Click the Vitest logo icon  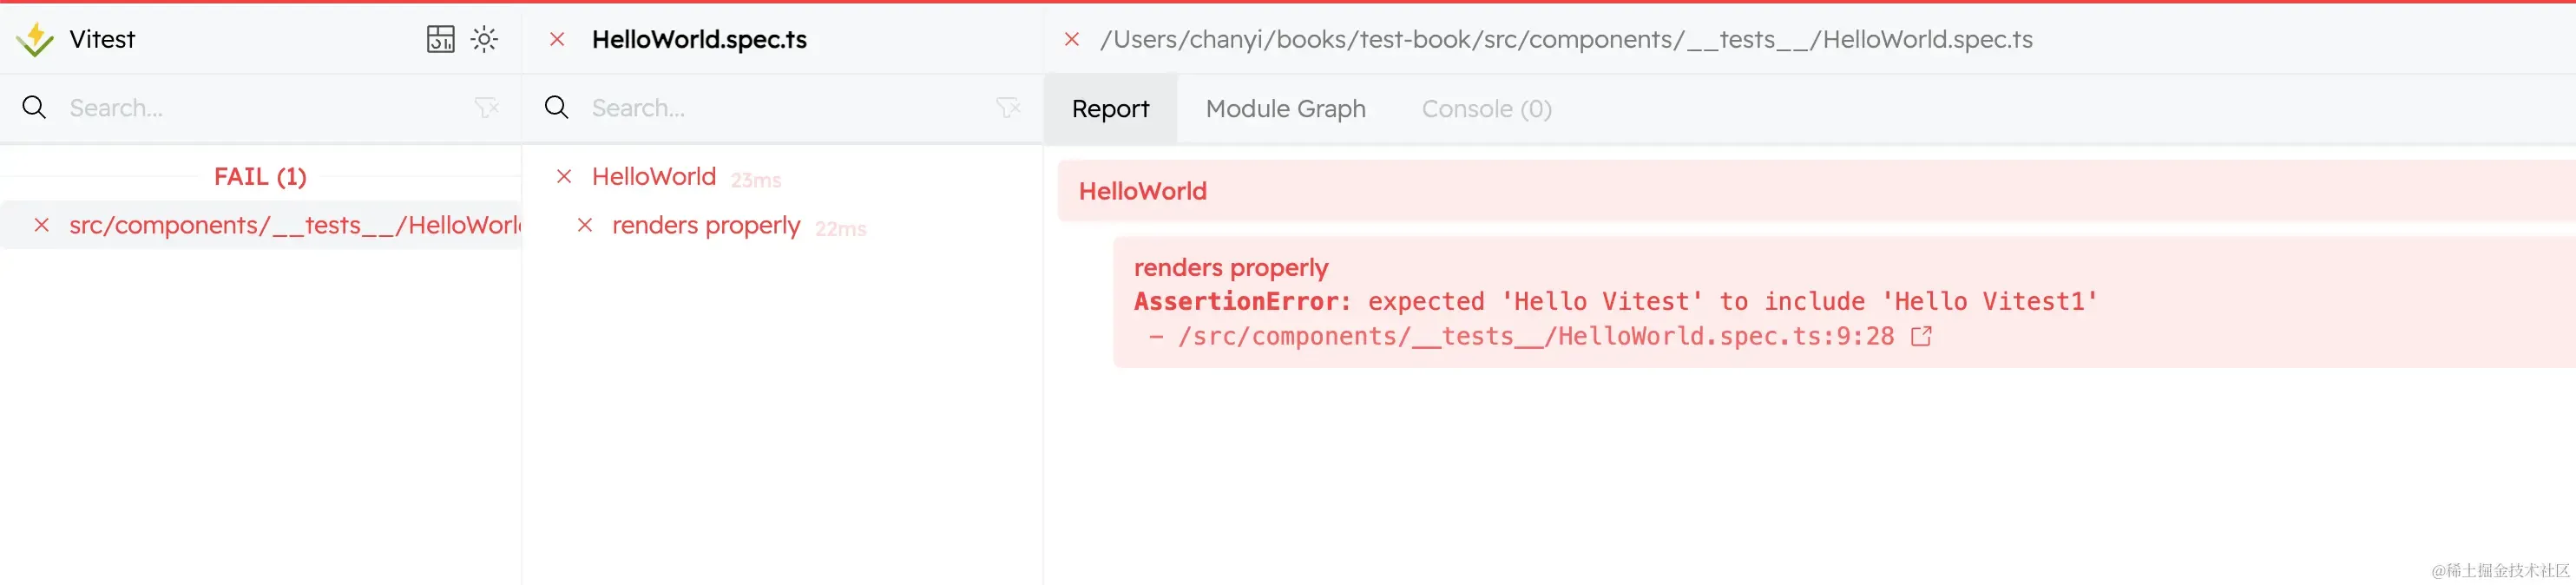(x=35, y=40)
